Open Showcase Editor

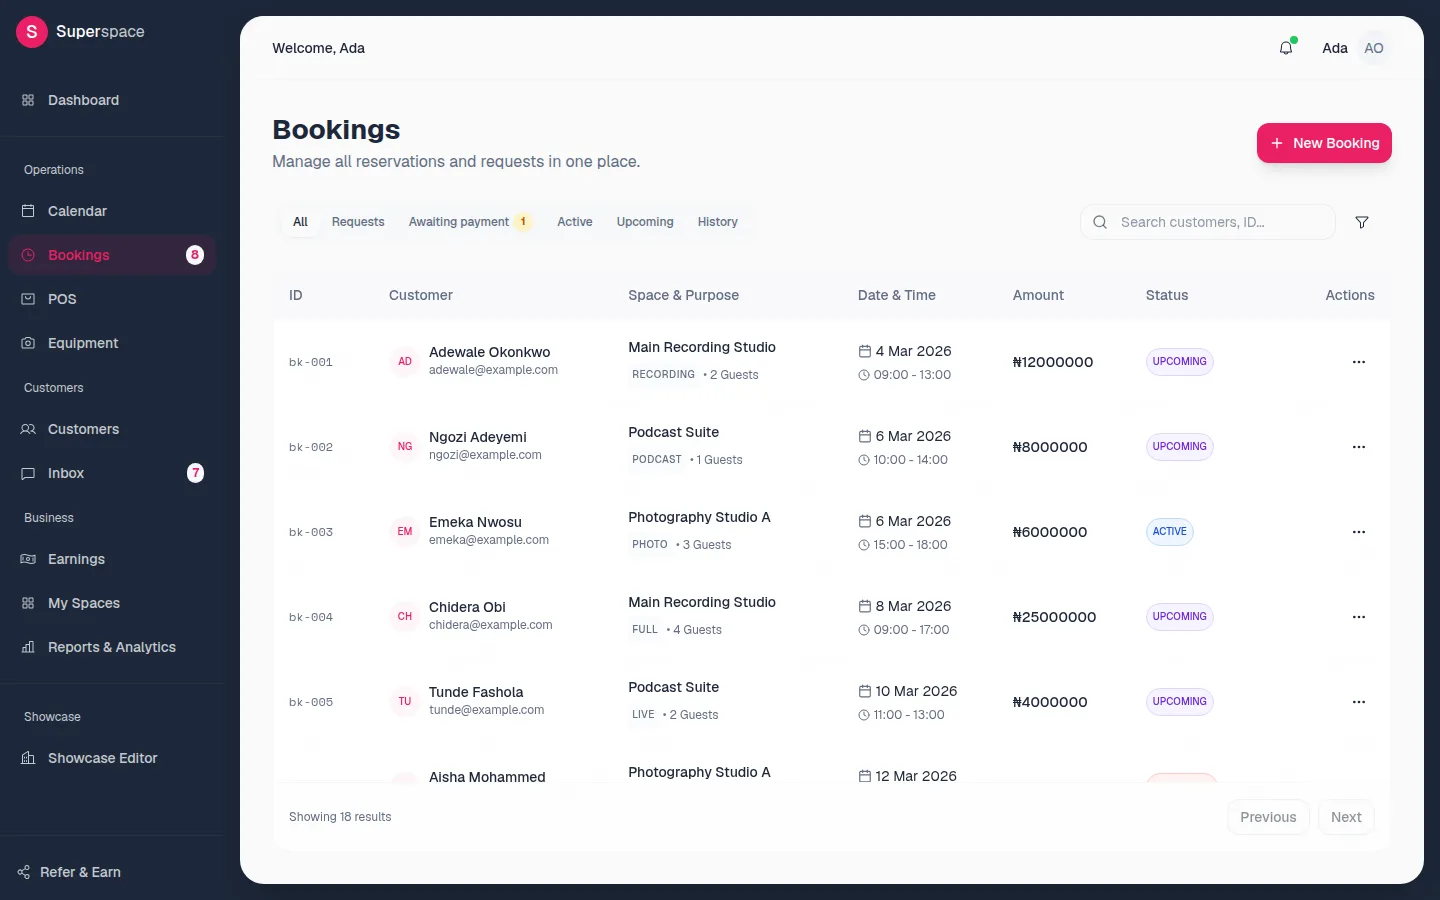click(112, 758)
